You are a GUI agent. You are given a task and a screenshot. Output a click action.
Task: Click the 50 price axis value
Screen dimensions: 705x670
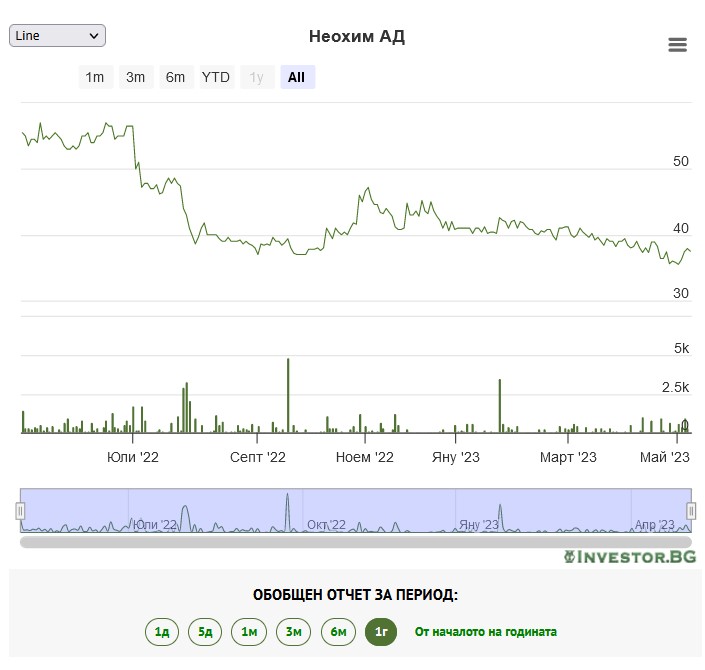(x=681, y=161)
